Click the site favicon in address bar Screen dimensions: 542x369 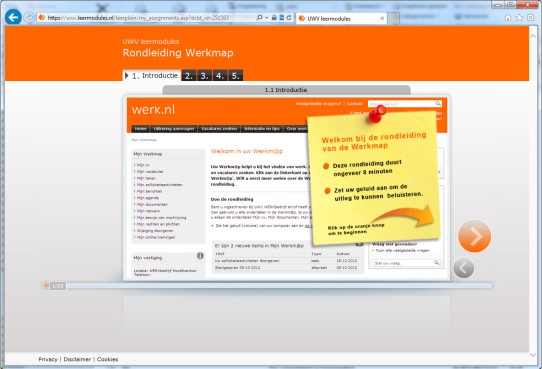[x=42, y=17]
